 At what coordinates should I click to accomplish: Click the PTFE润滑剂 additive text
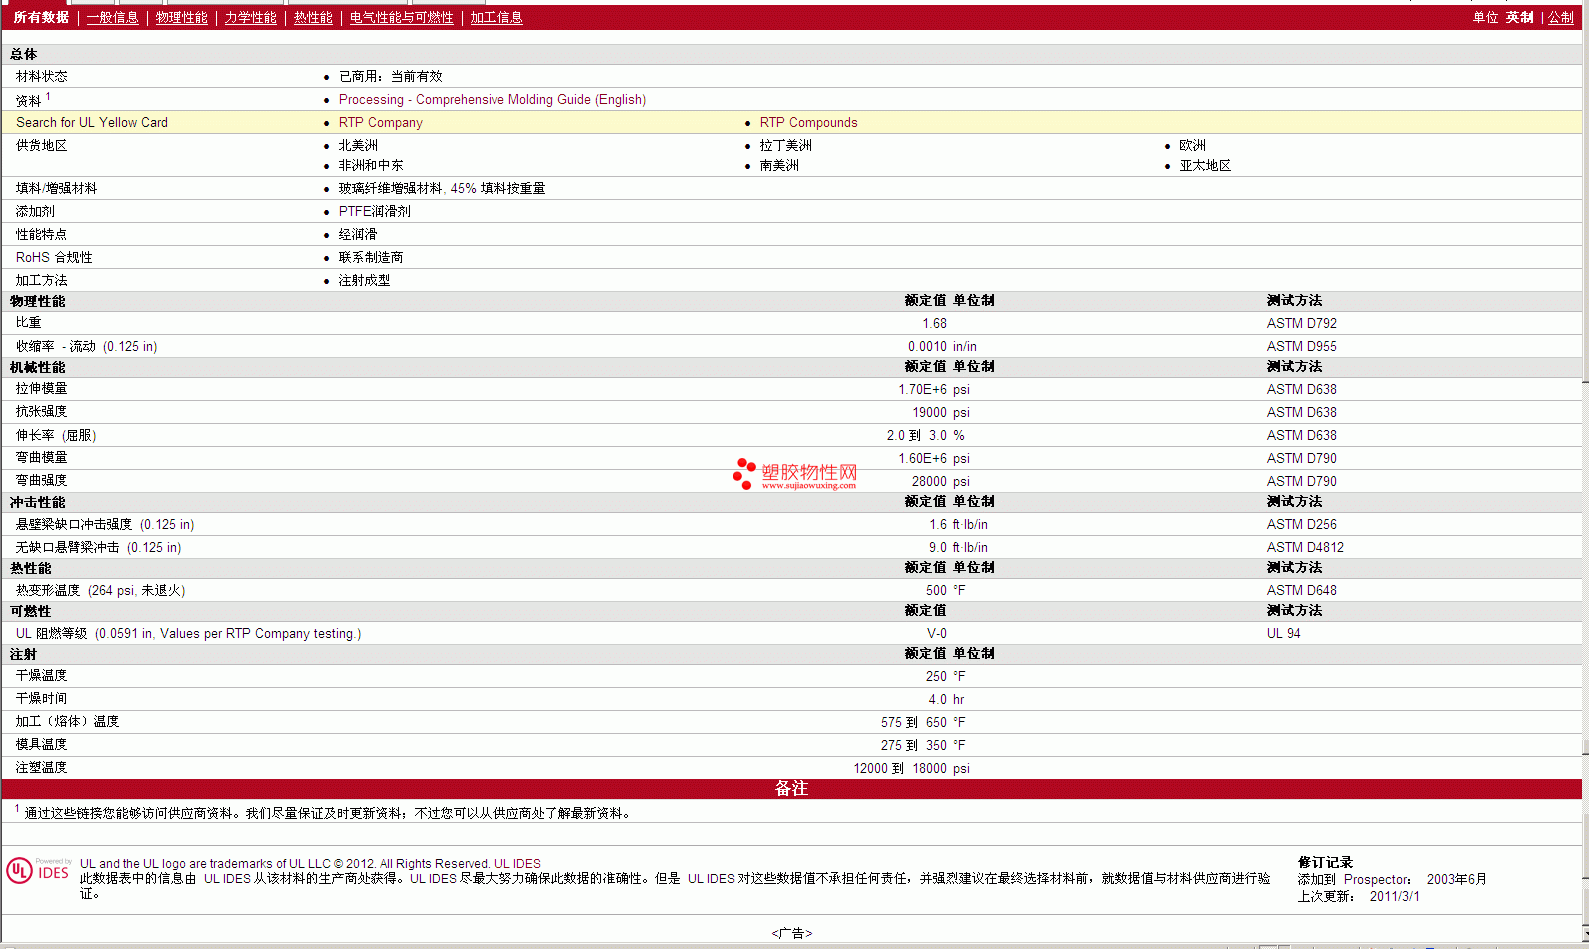pyautogui.click(x=375, y=211)
